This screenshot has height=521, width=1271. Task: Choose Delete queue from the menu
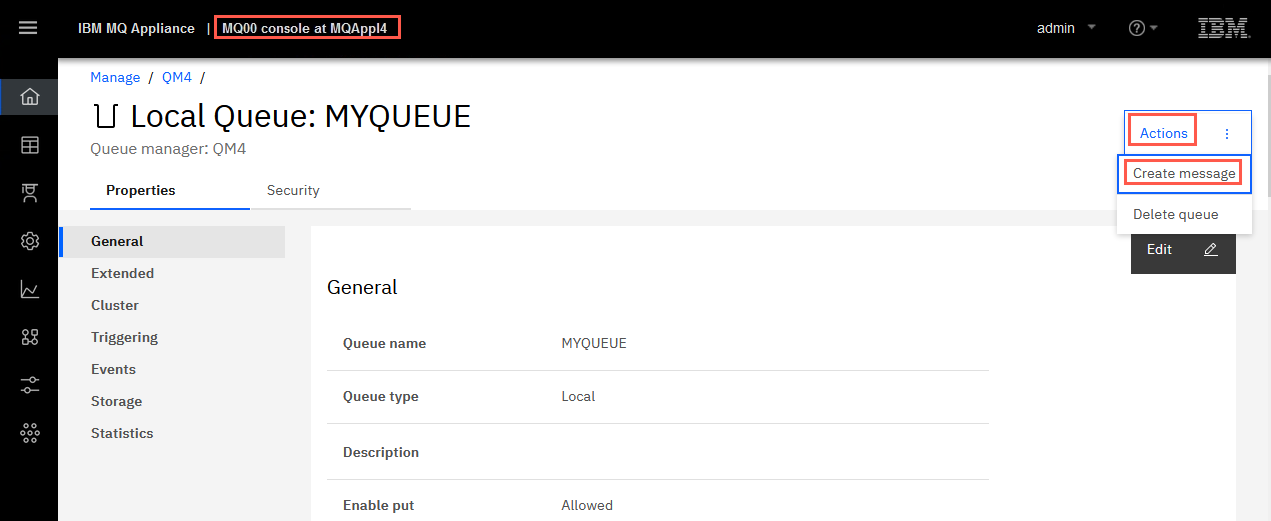coord(1184,214)
